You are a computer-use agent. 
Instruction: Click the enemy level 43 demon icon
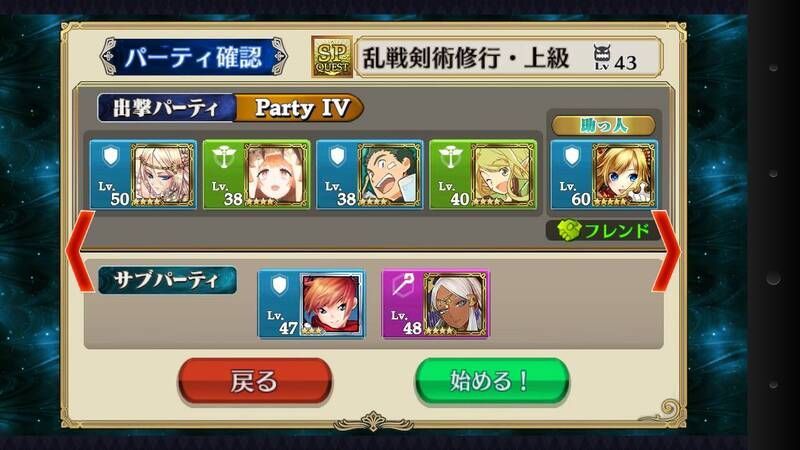pyautogui.click(x=602, y=58)
